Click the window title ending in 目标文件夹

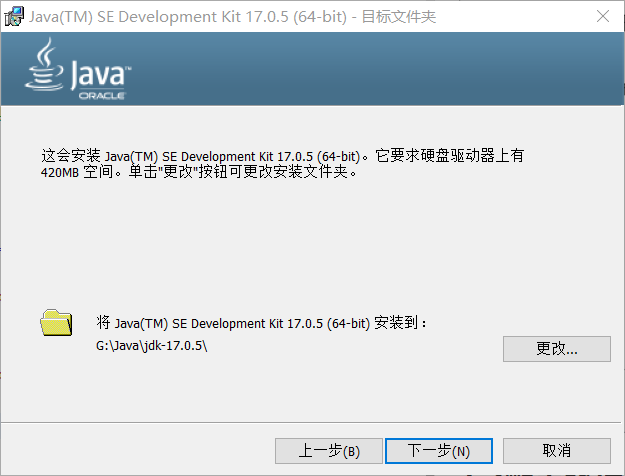(232, 17)
